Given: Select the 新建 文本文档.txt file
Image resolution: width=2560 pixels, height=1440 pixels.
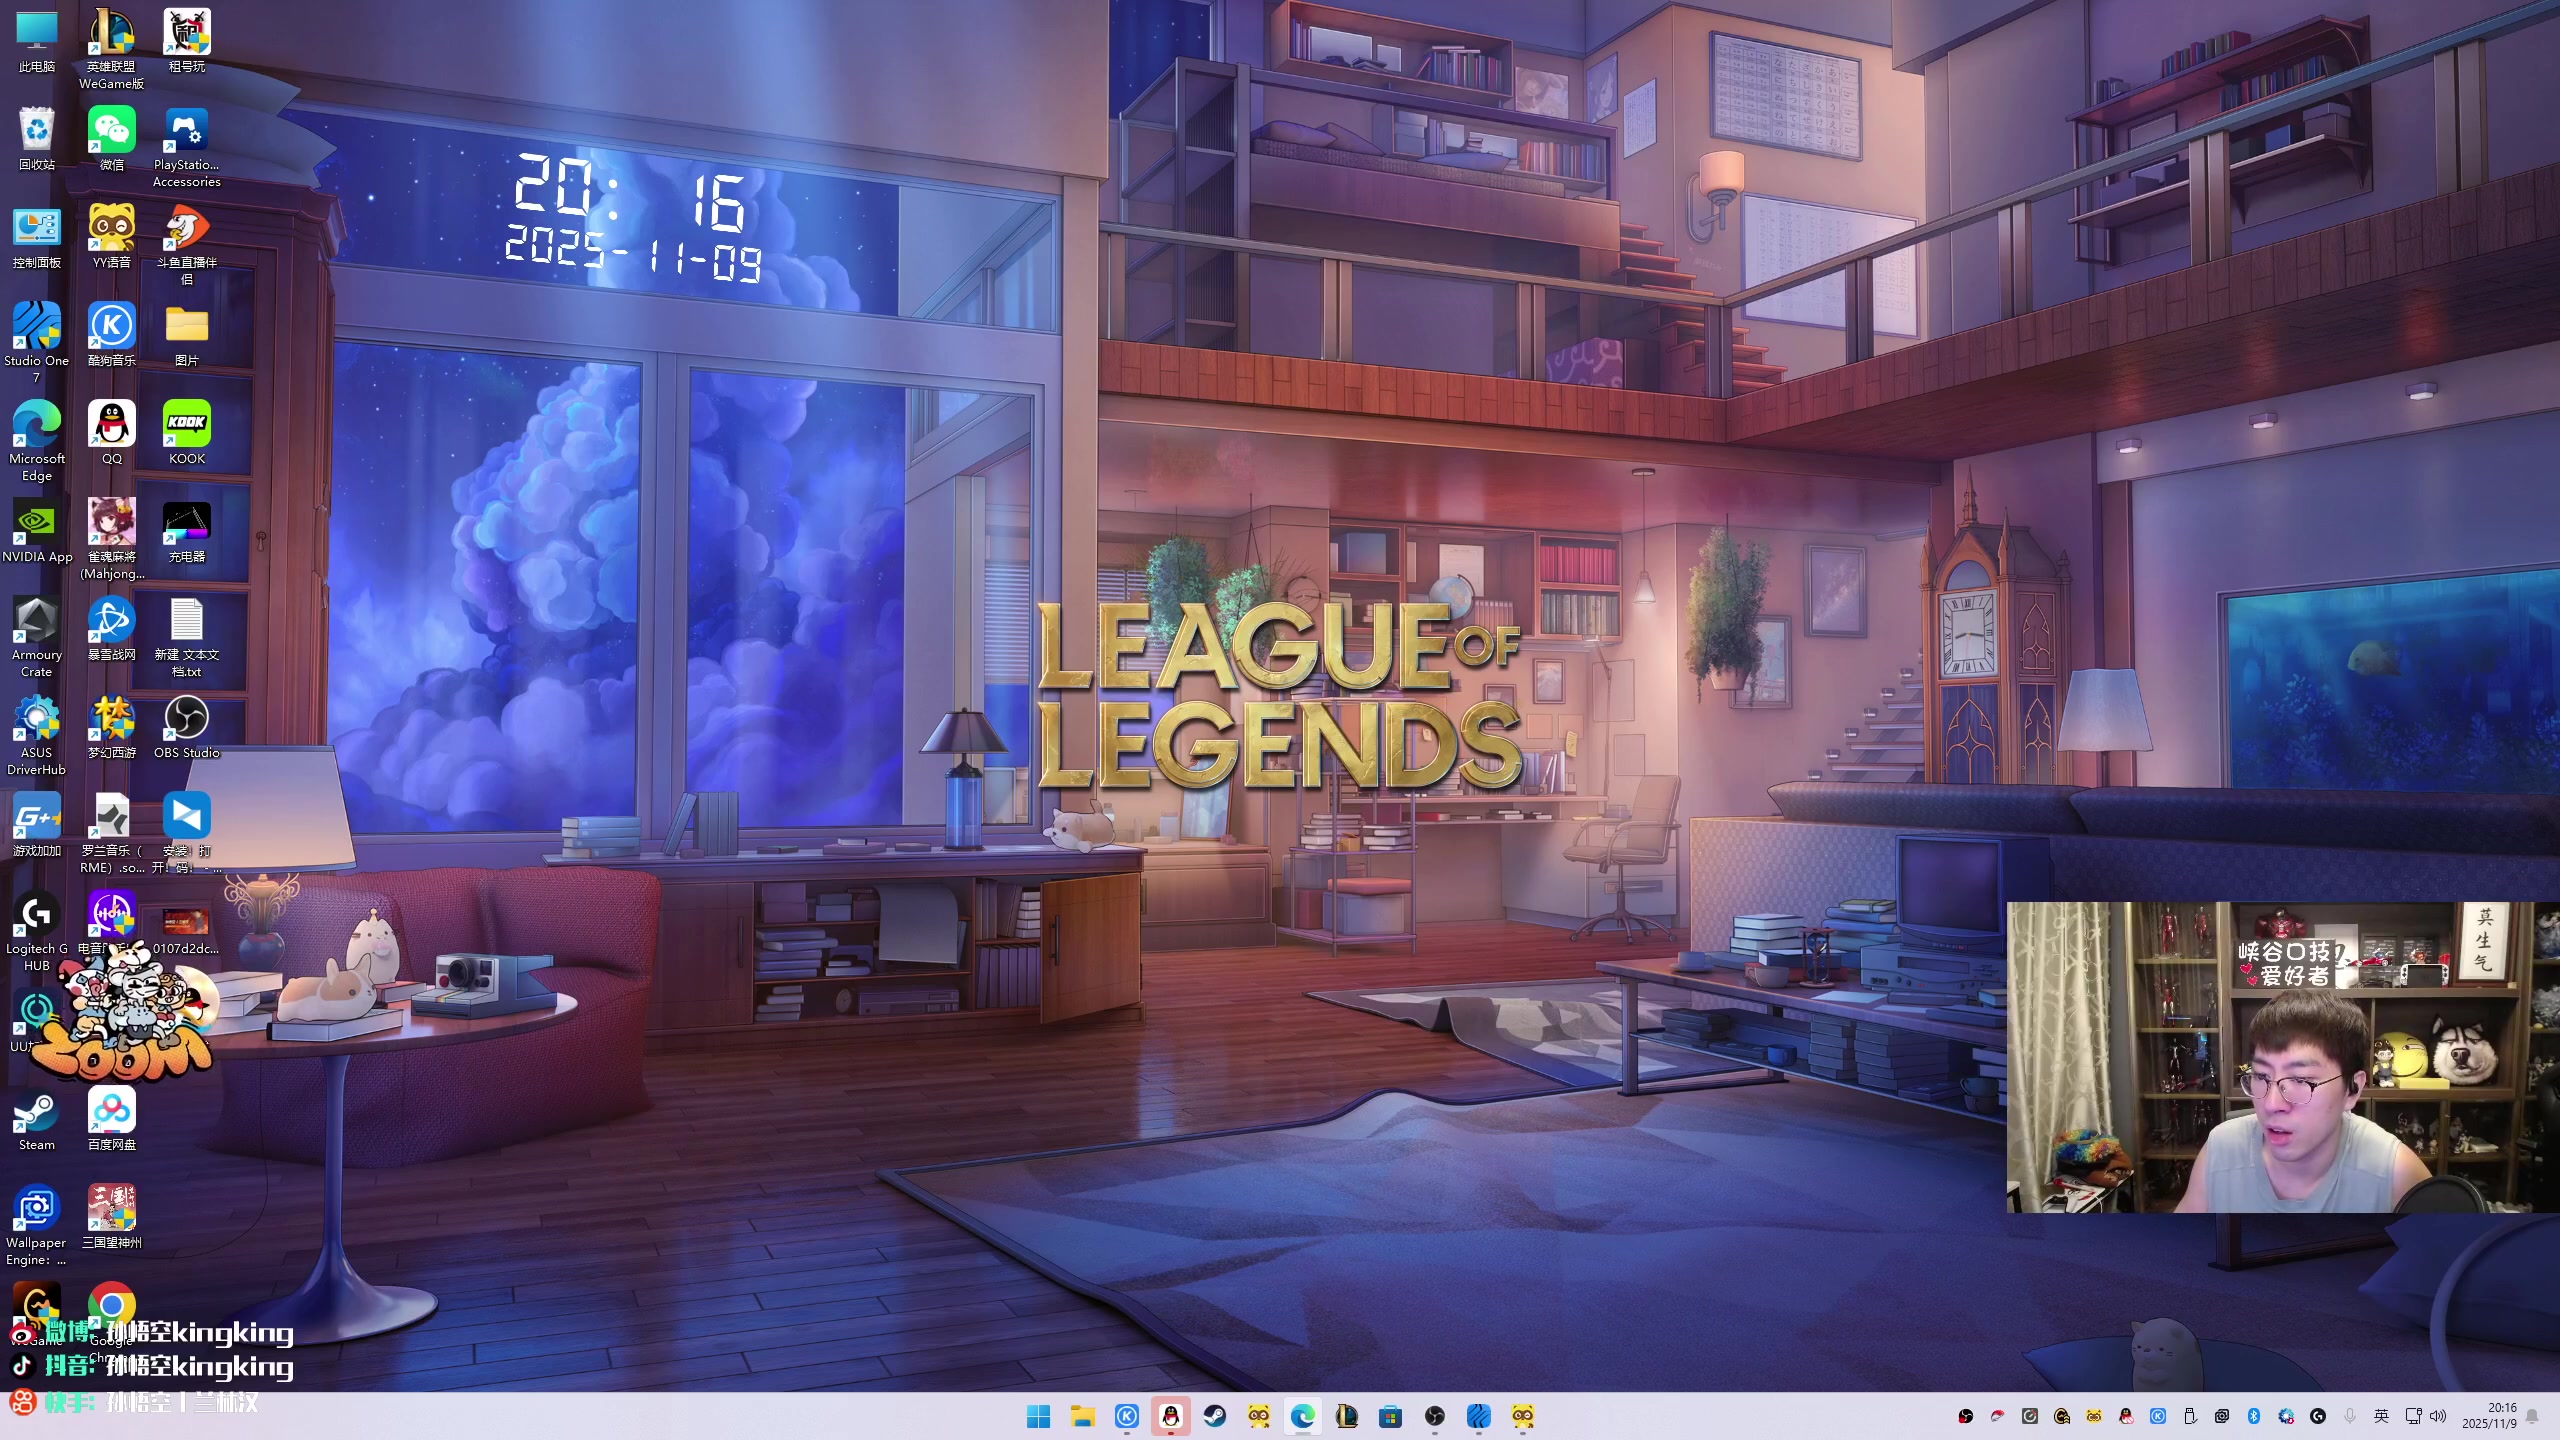Looking at the screenshot, I should pyautogui.click(x=186, y=621).
